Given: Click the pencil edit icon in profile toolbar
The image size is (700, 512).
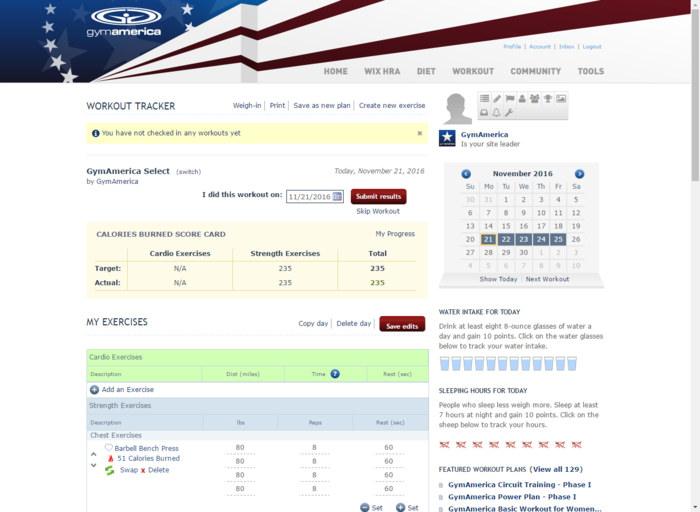Looking at the screenshot, I should pos(497,99).
